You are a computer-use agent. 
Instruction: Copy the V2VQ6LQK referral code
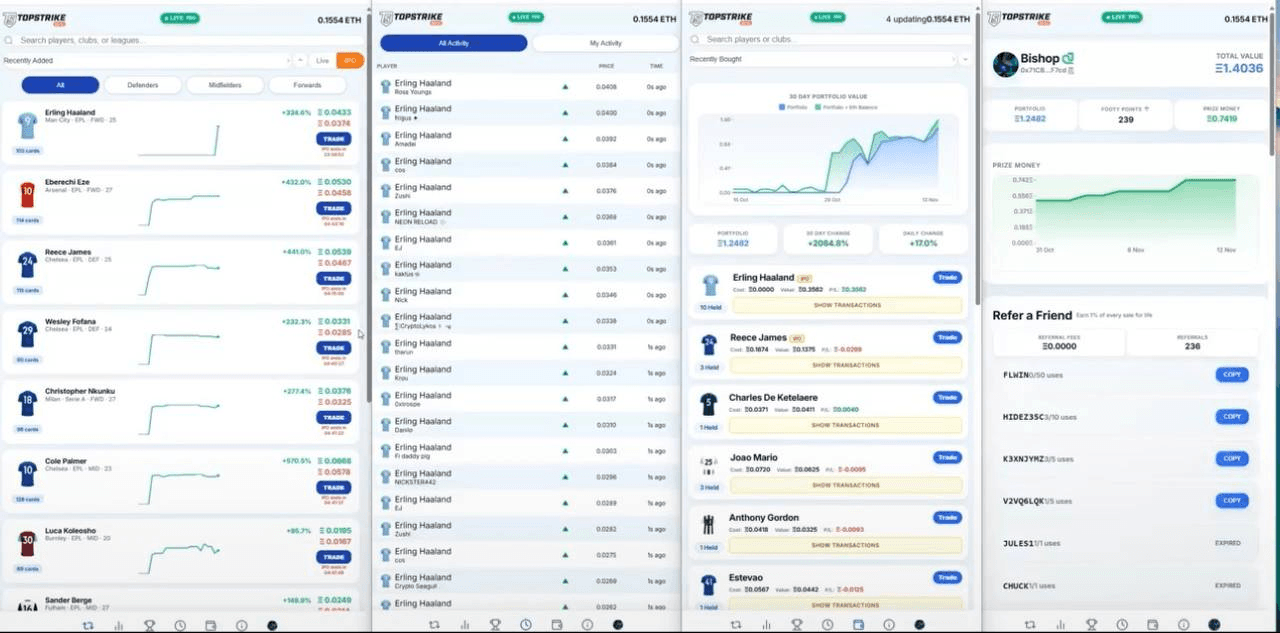[1232, 500]
